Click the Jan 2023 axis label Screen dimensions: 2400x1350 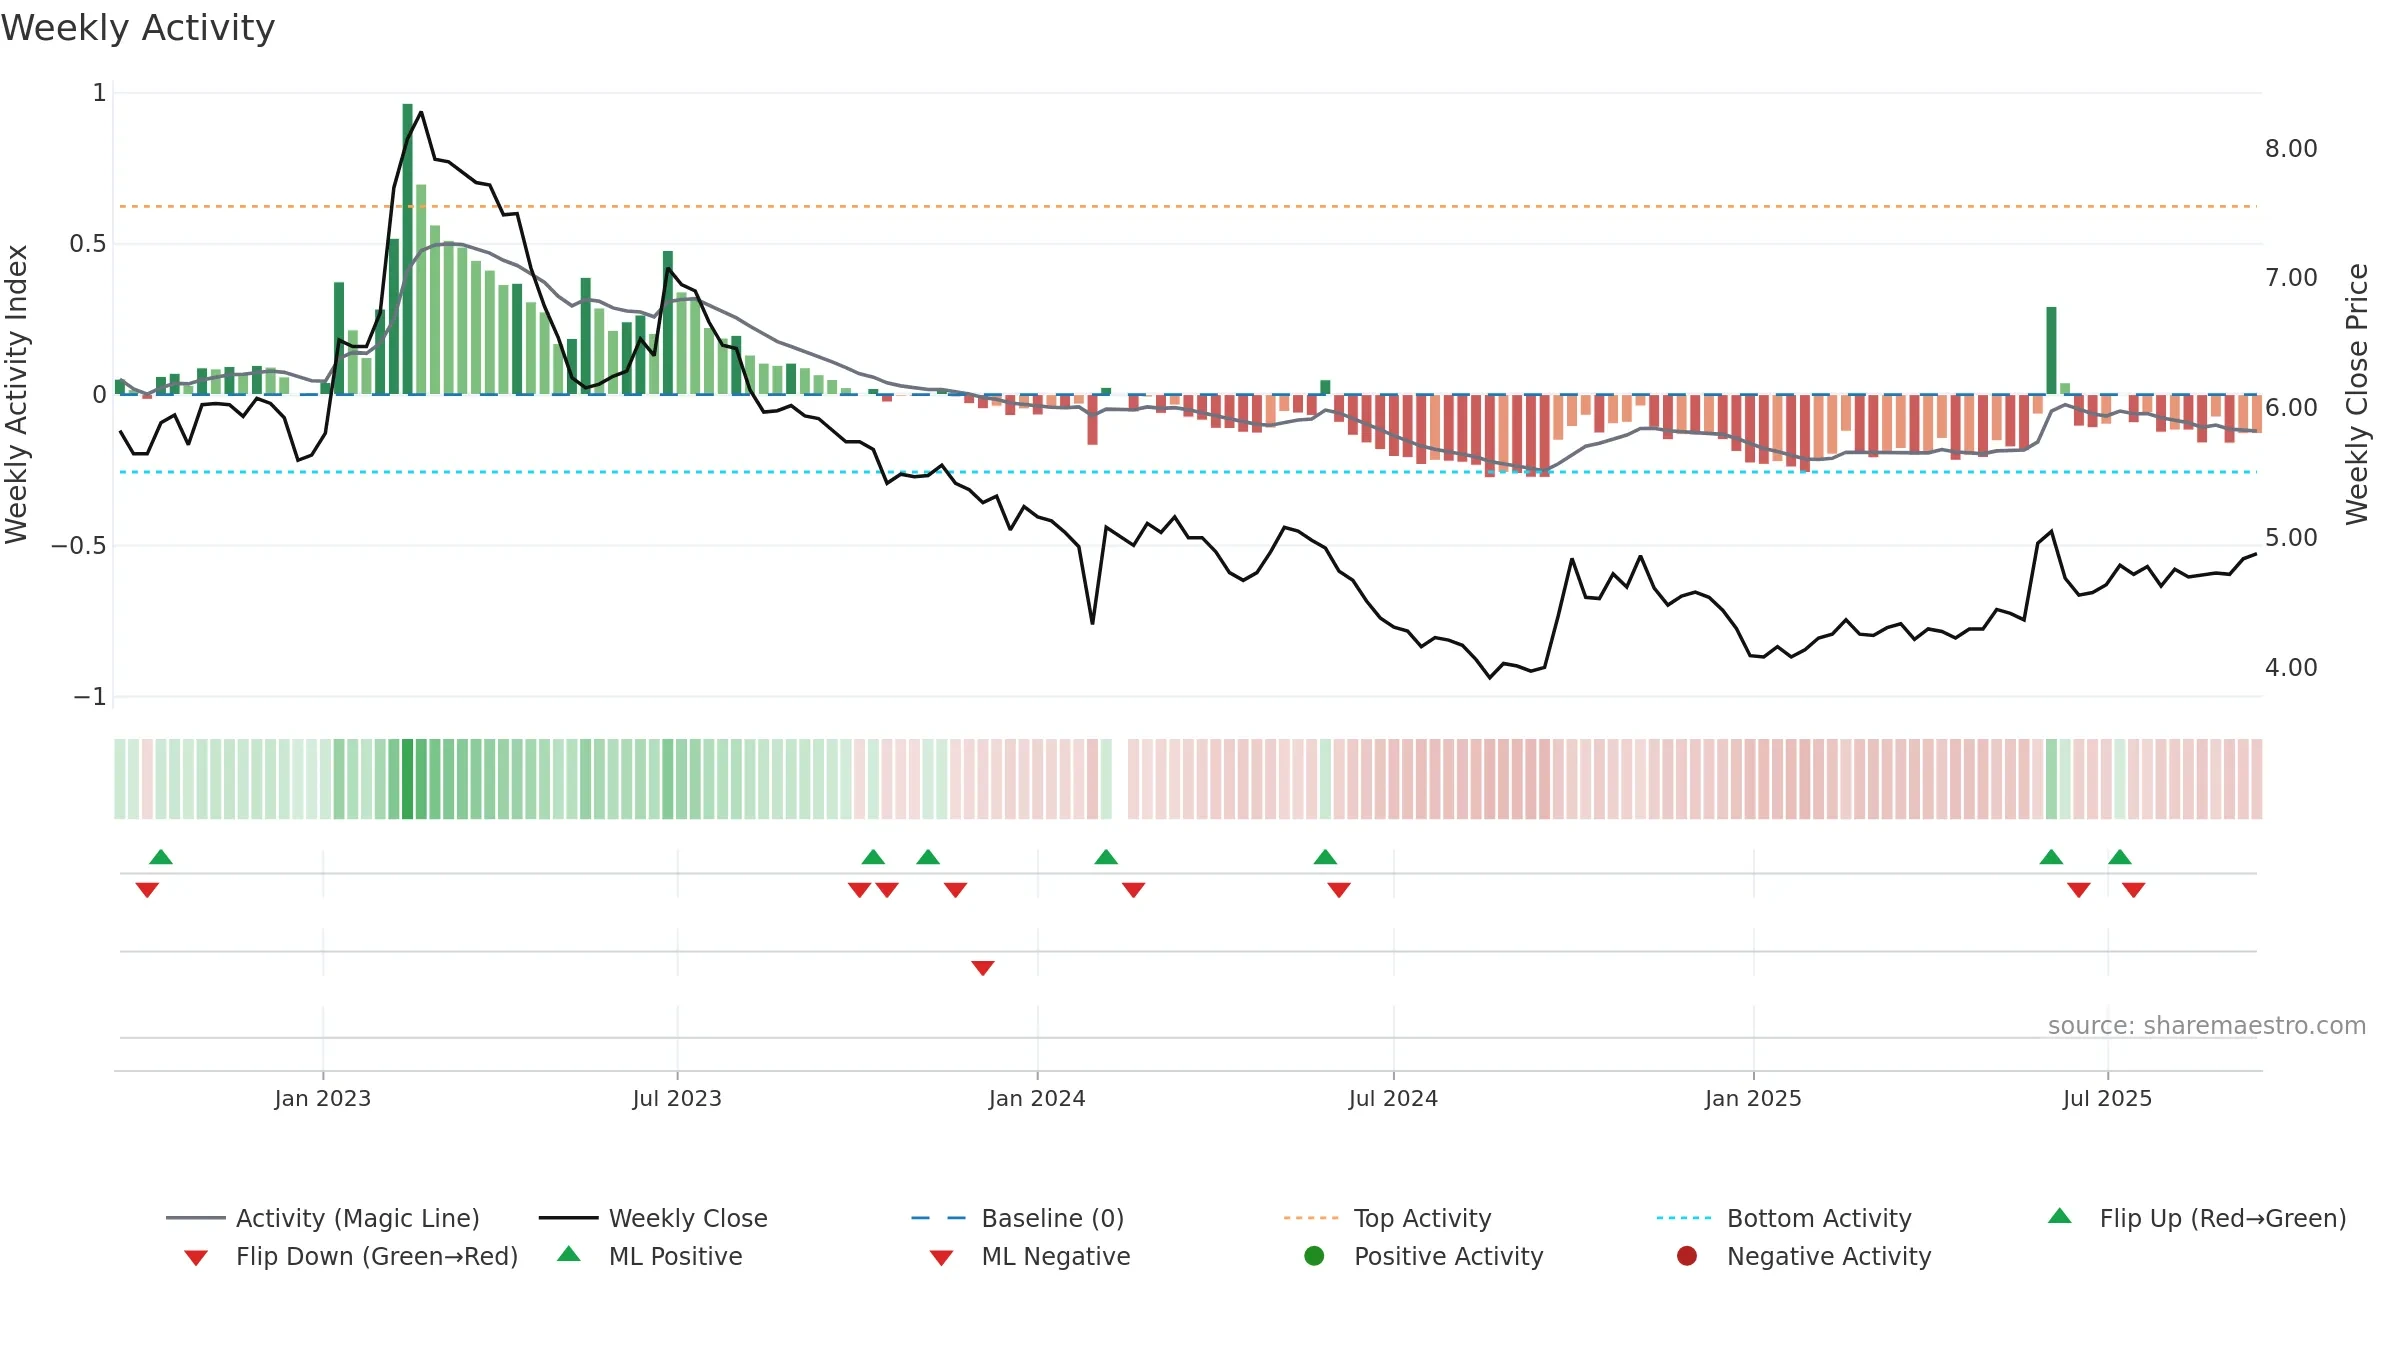(323, 1098)
